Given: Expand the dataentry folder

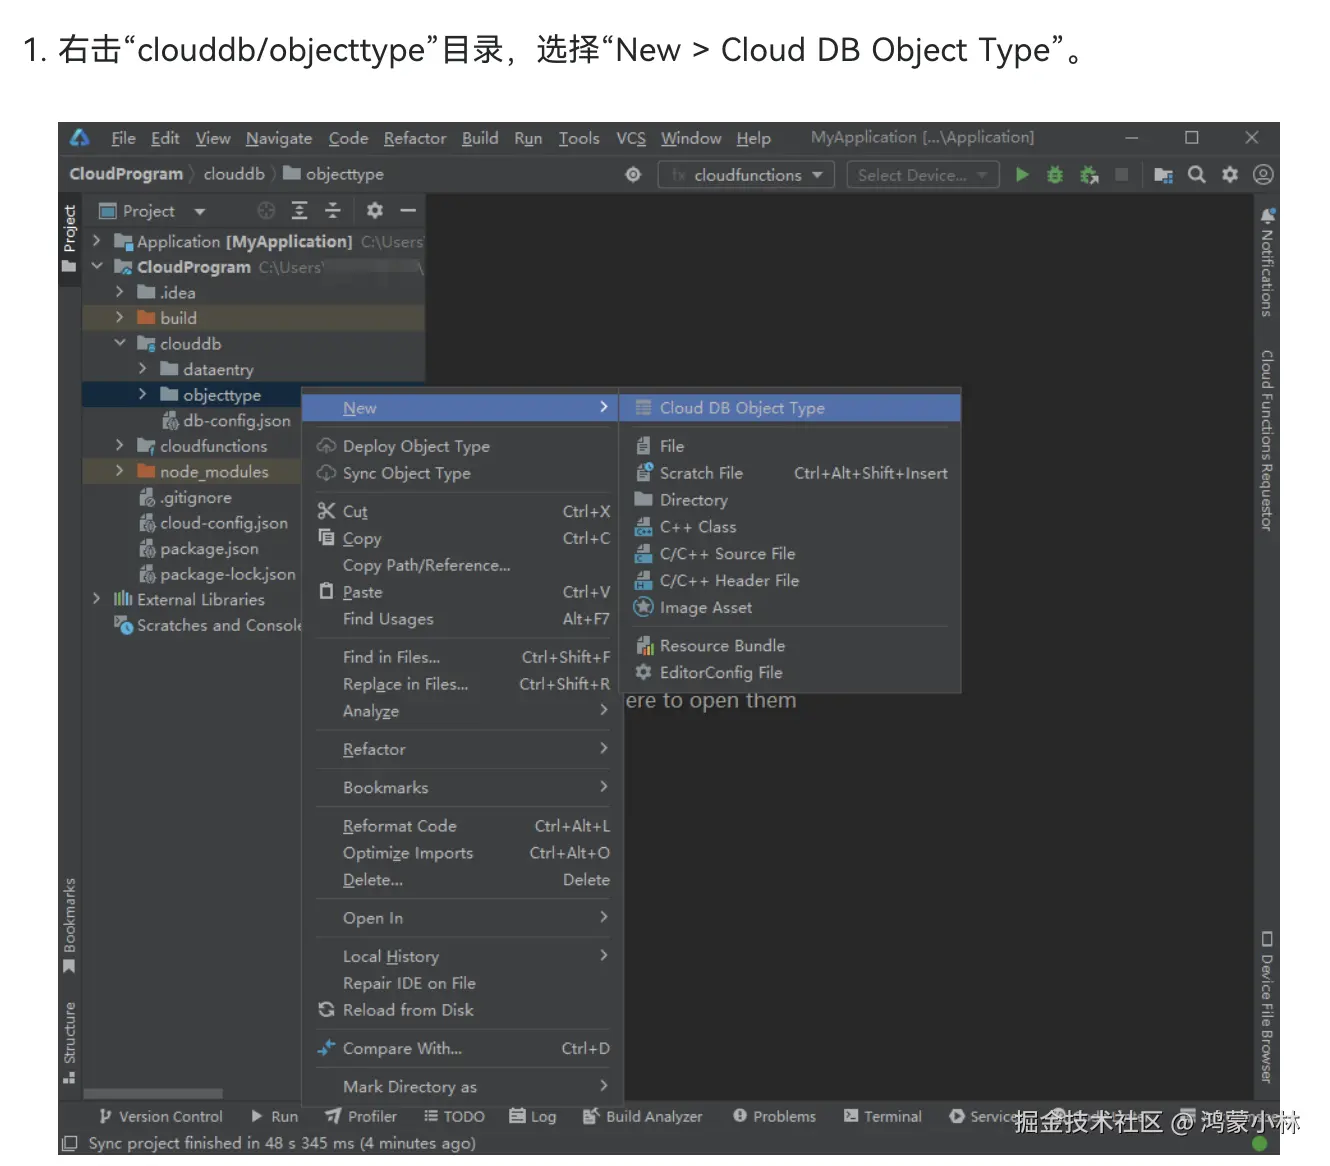Looking at the screenshot, I should pyautogui.click(x=142, y=369).
